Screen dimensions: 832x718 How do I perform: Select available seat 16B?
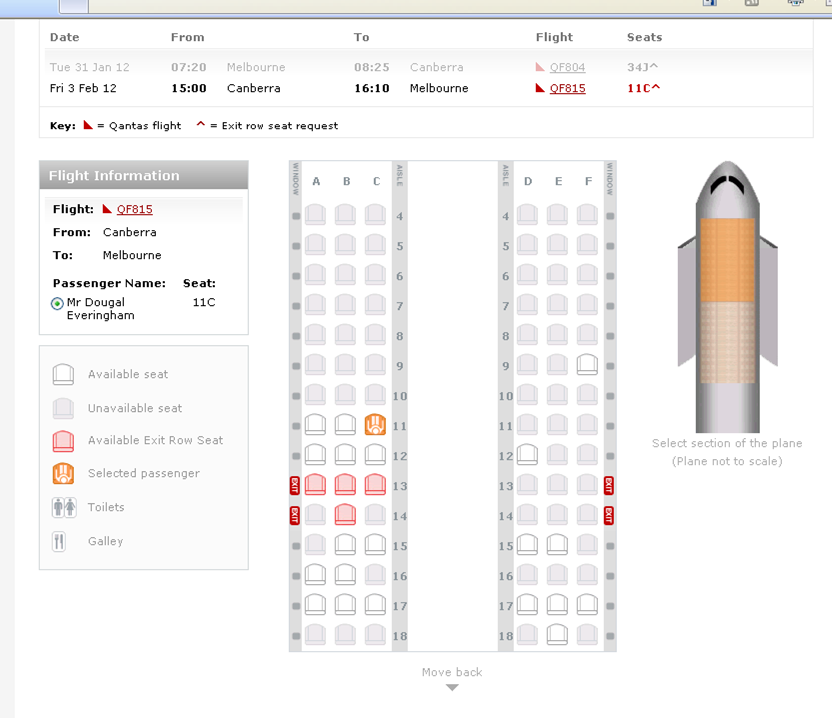pyautogui.click(x=345, y=575)
